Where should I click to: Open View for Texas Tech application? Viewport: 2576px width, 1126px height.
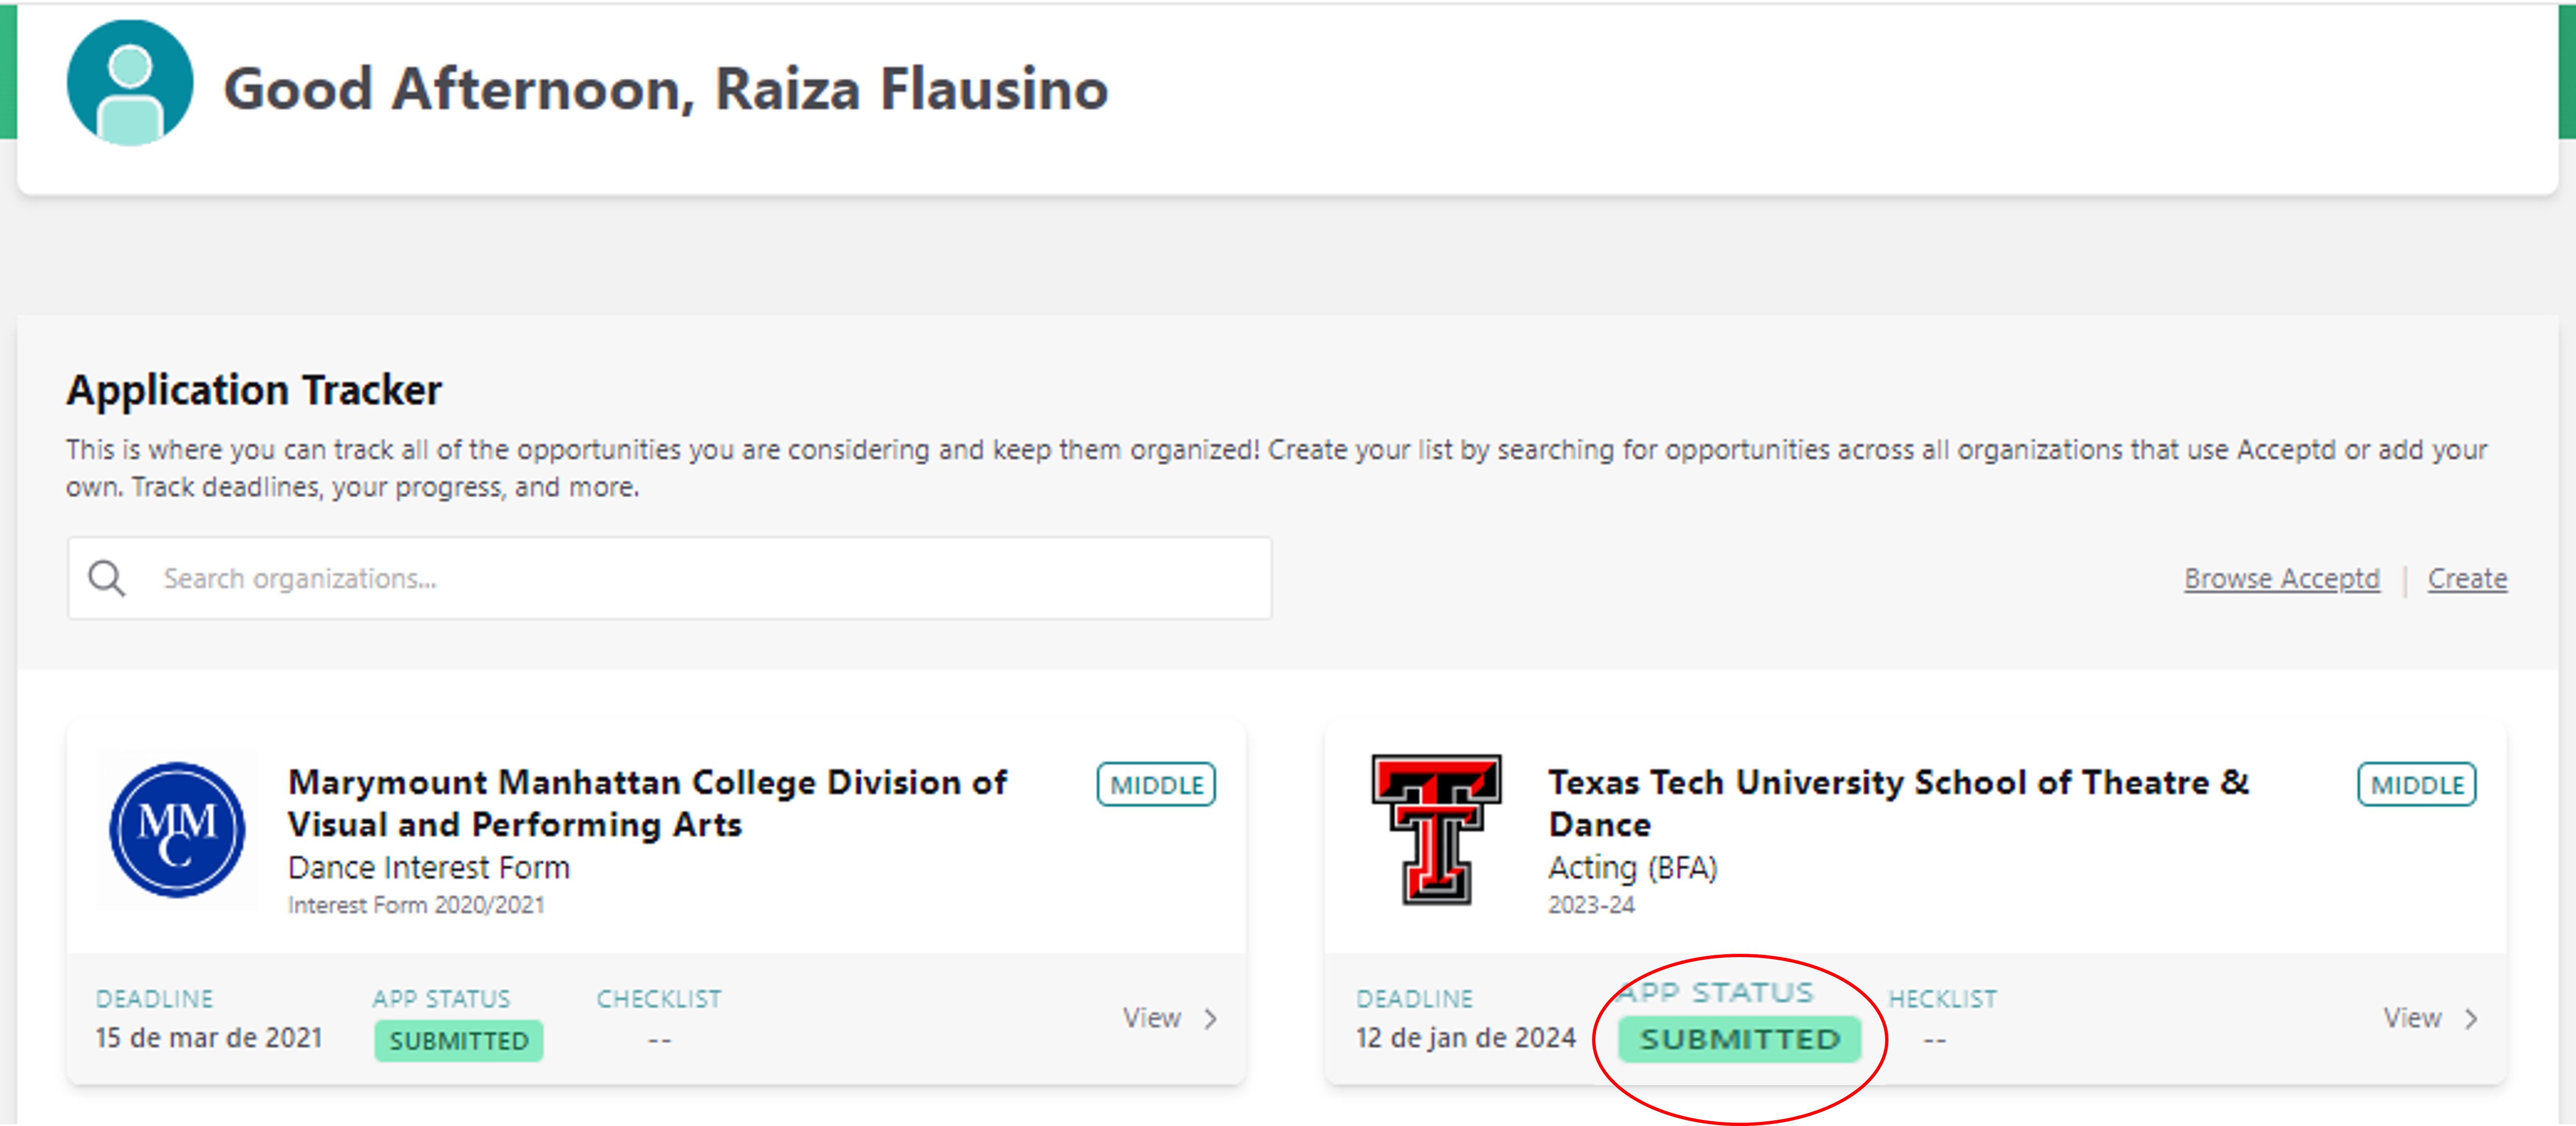pyautogui.click(x=2412, y=1018)
